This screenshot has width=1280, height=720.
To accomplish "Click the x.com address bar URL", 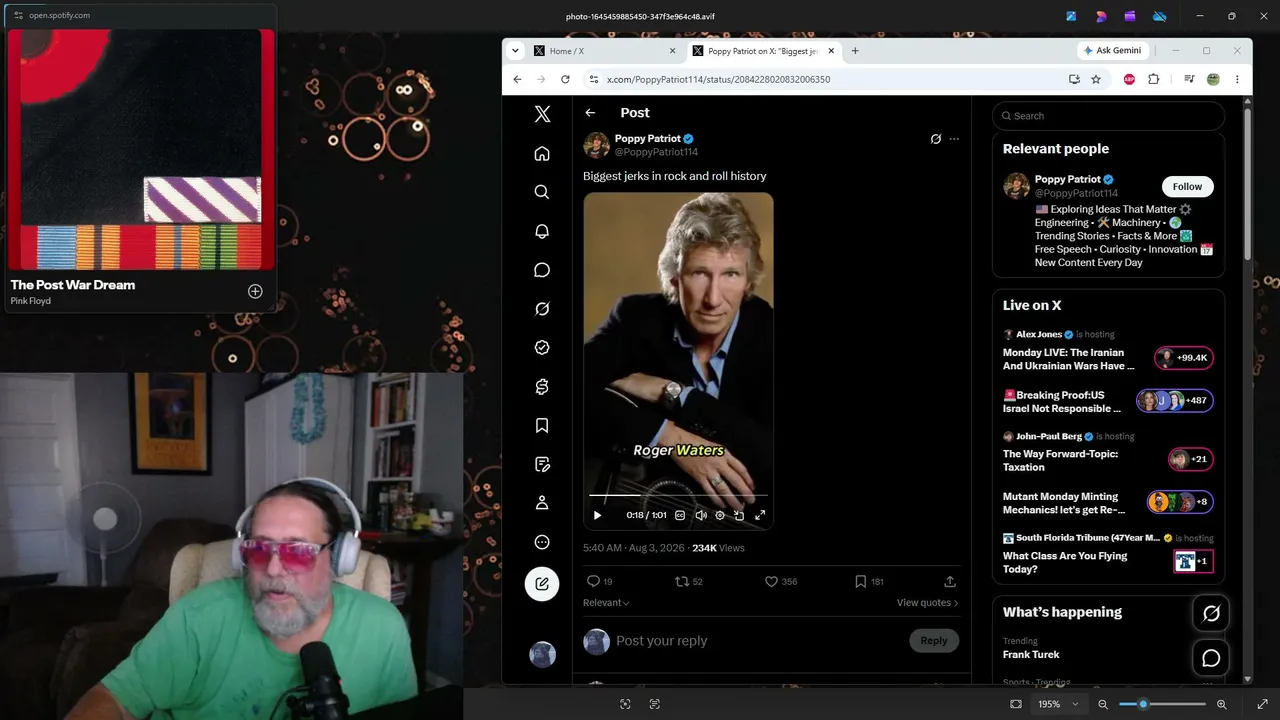I will (718, 79).
